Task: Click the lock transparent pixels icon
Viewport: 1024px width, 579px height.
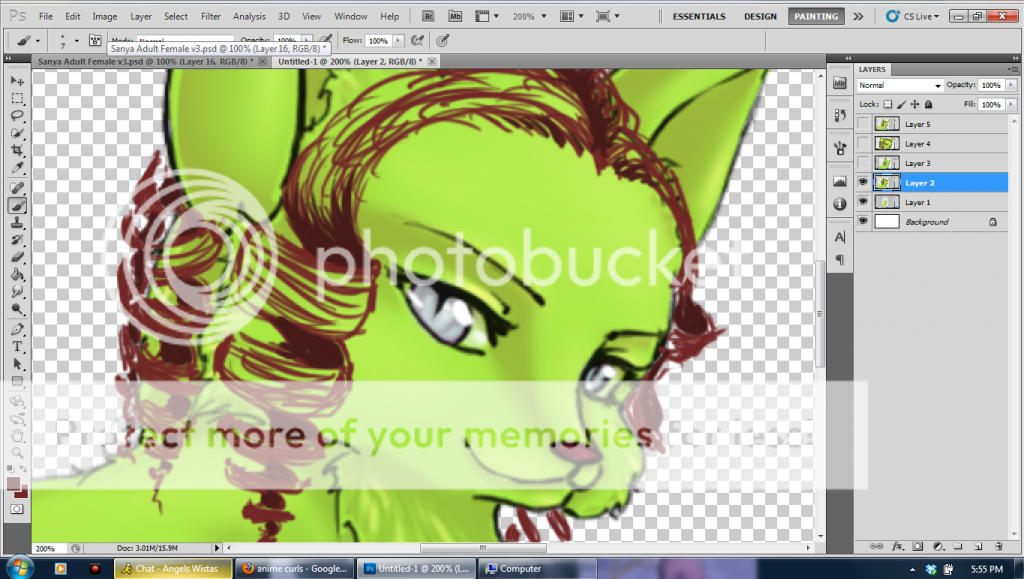Action: 887,104
